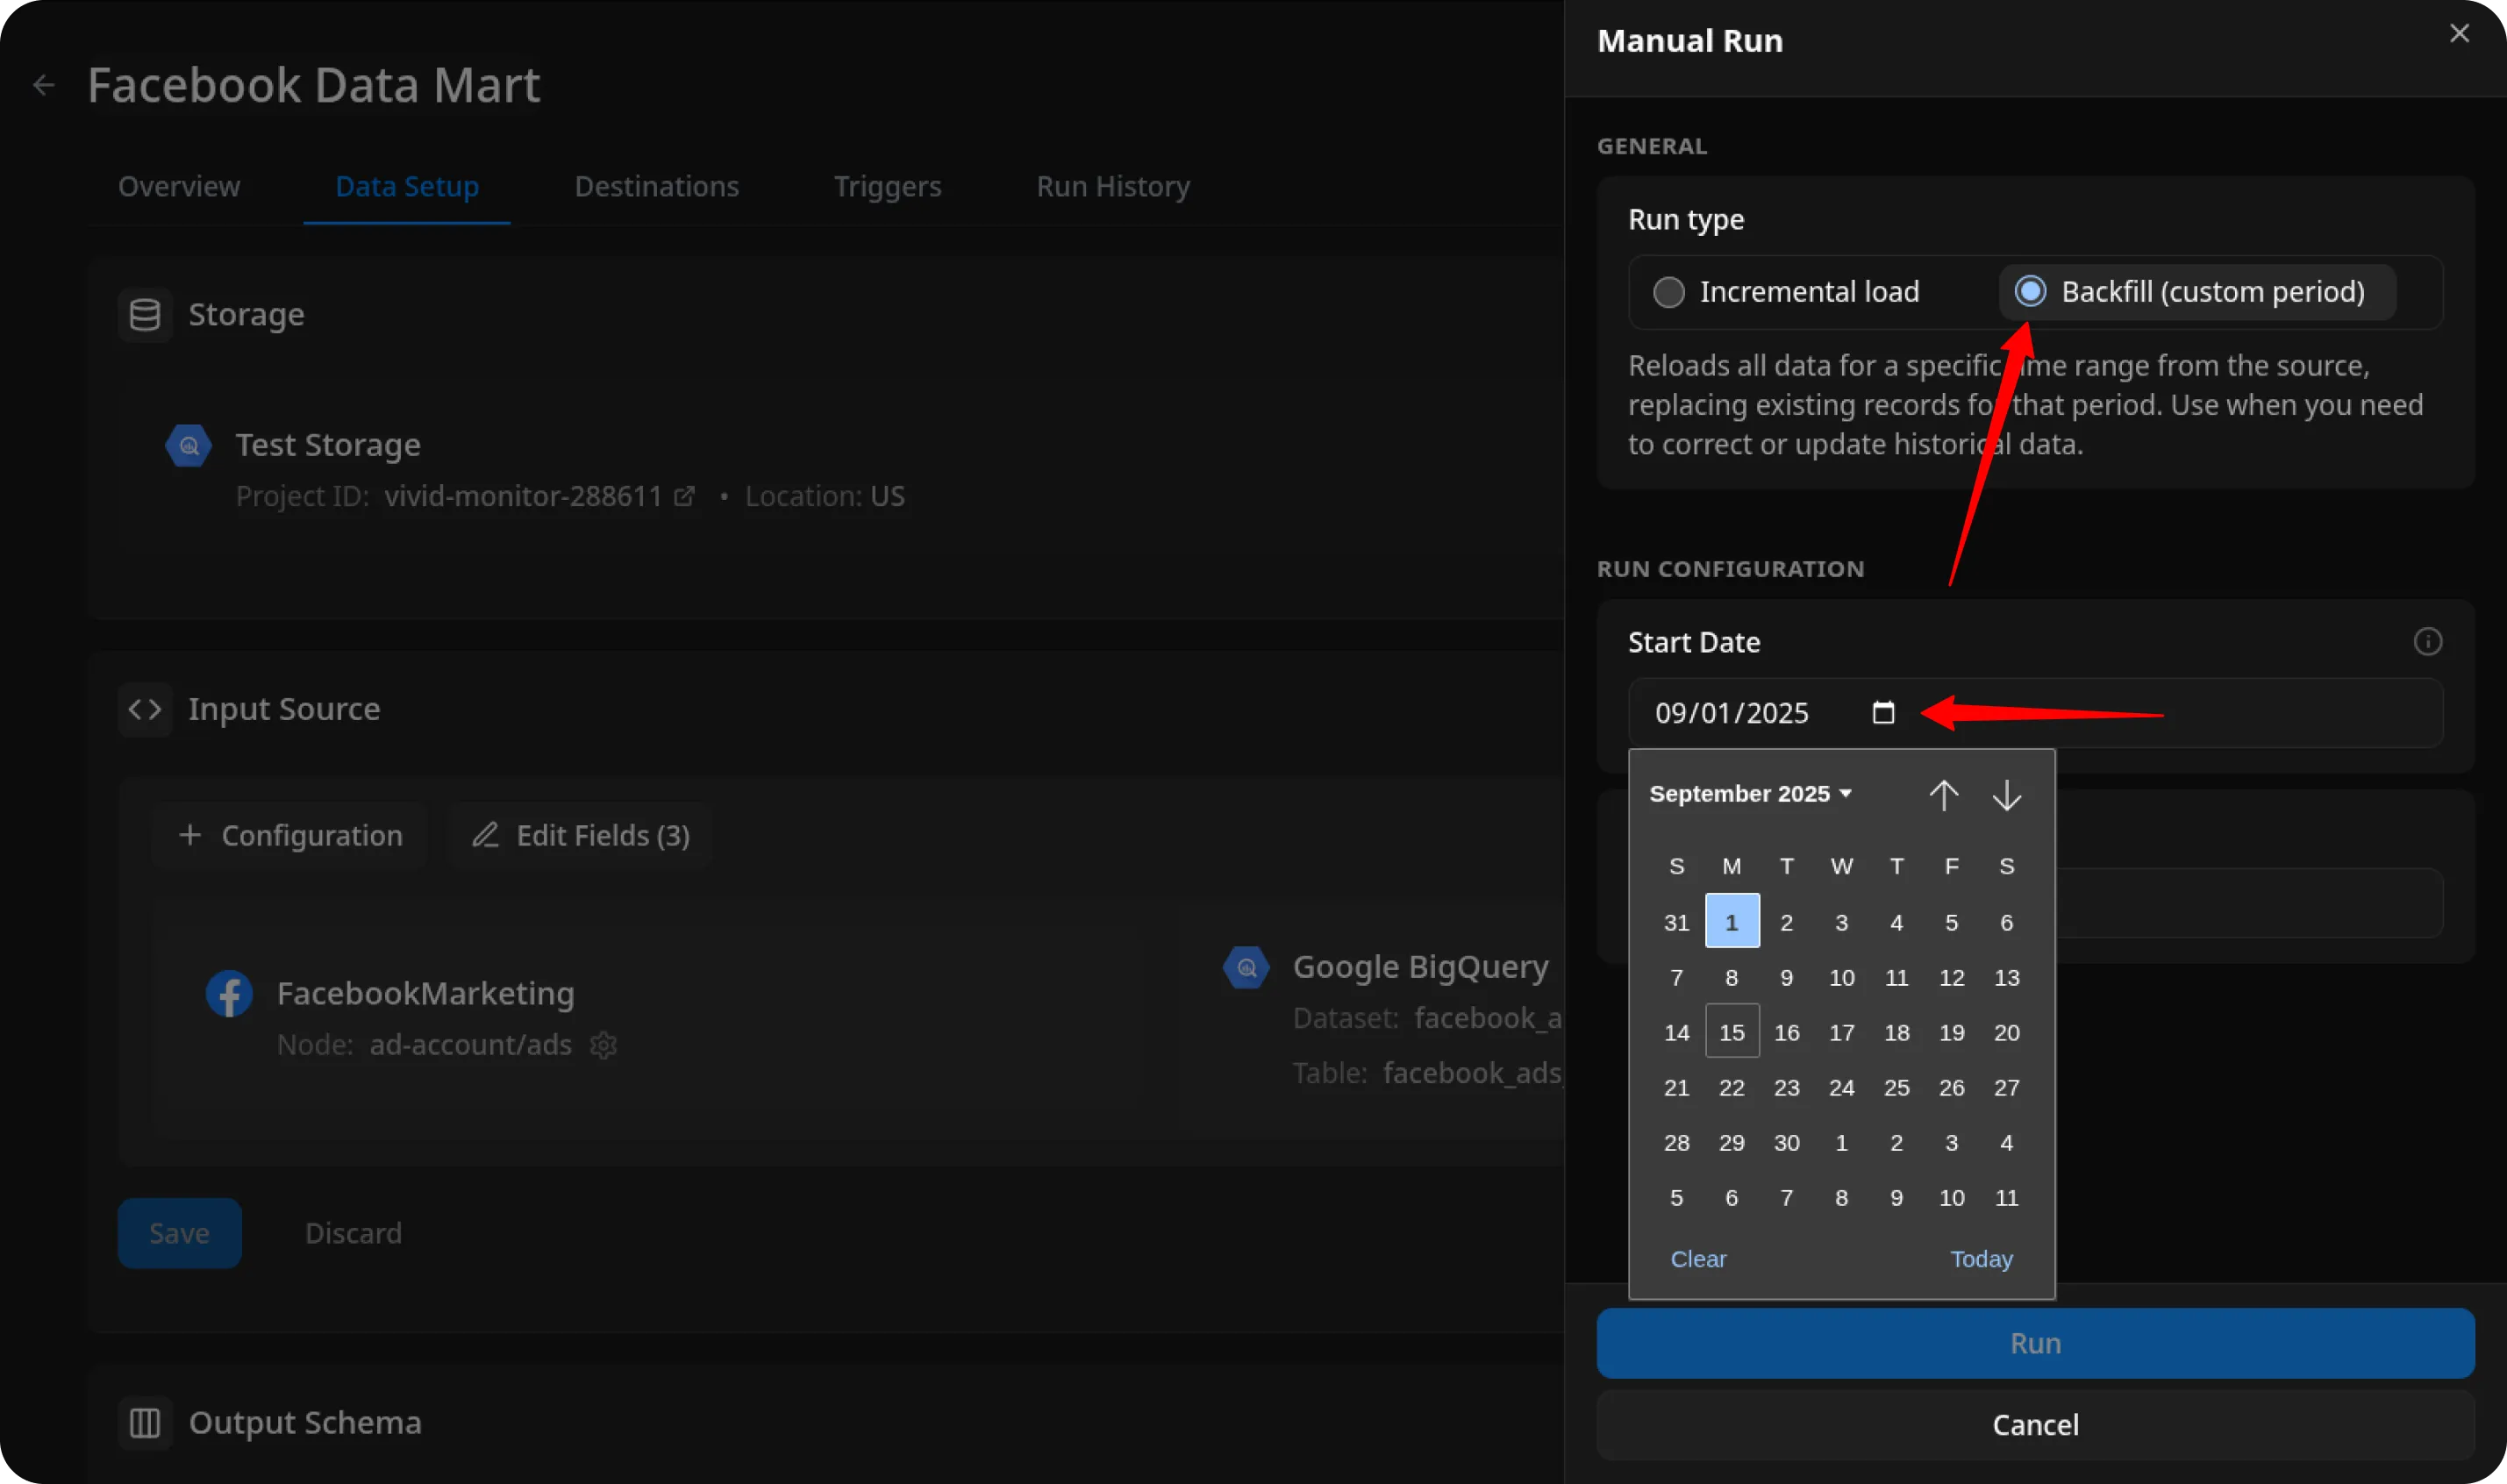Image resolution: width=2507 pixels, height=1484 pixels.
Task: Expand the September 2025 month dropdown
Action: point(1750,794)
